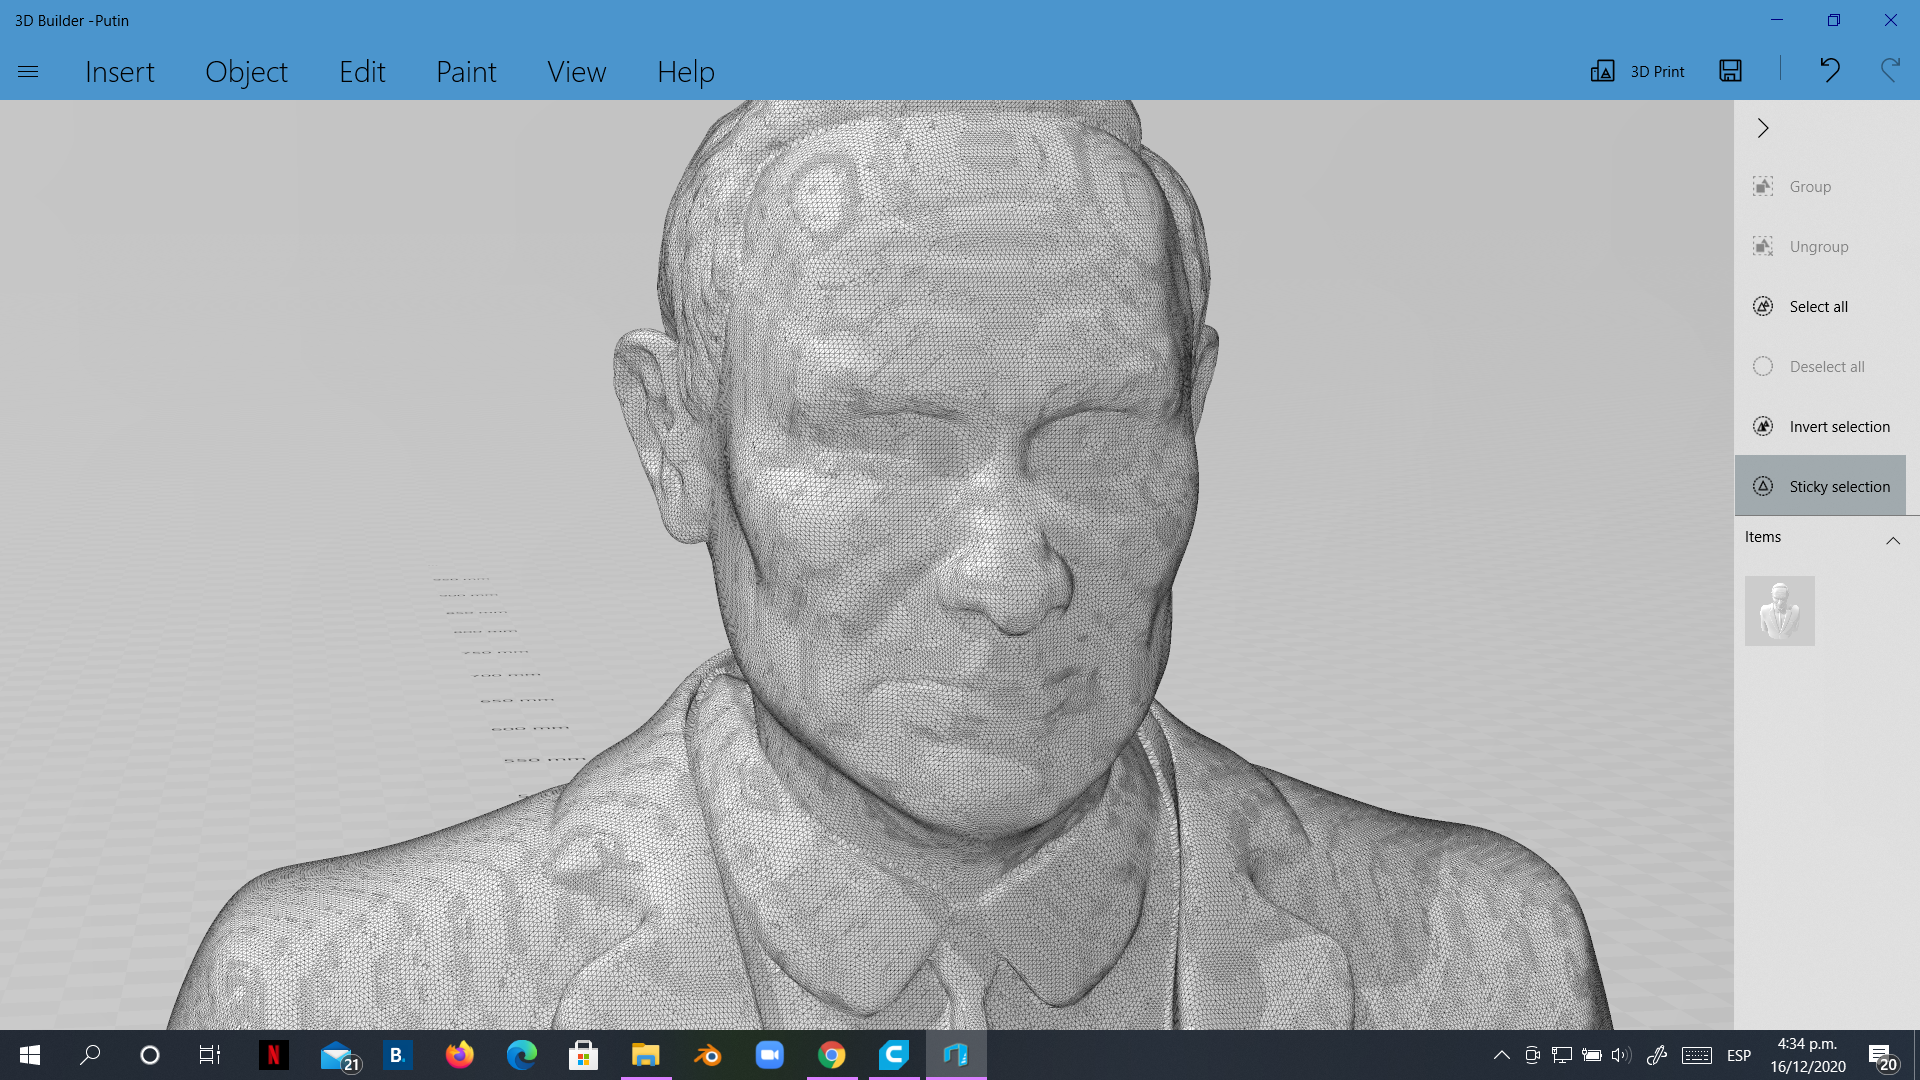Open the volume control in the system tray

point(1620,1055)
